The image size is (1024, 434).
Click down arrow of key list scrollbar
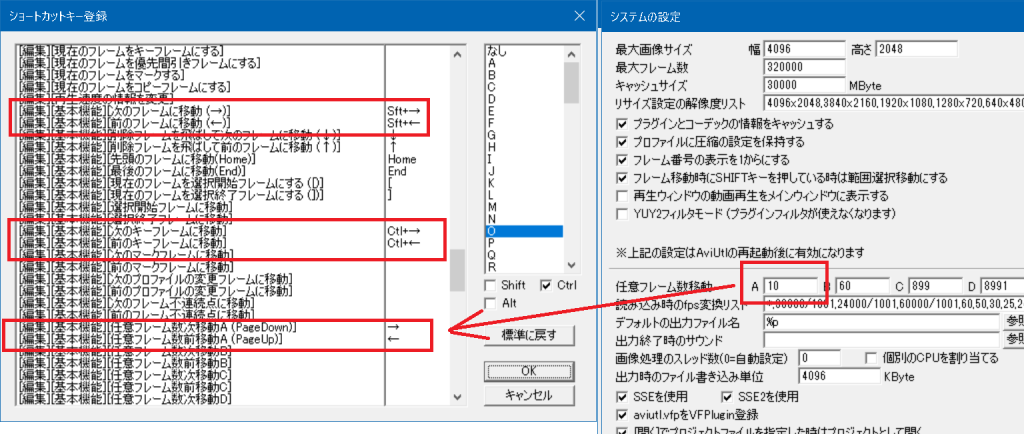tap(571, 264)
